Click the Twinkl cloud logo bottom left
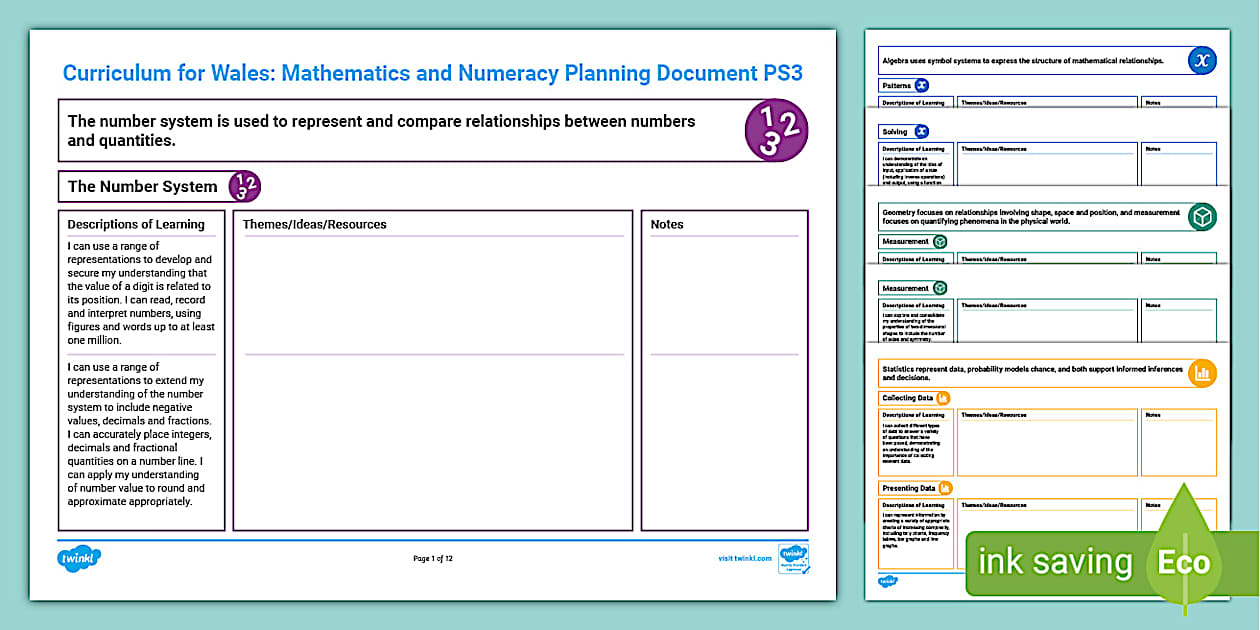Screen dimensions: 1260x630 tap(80, 558)
